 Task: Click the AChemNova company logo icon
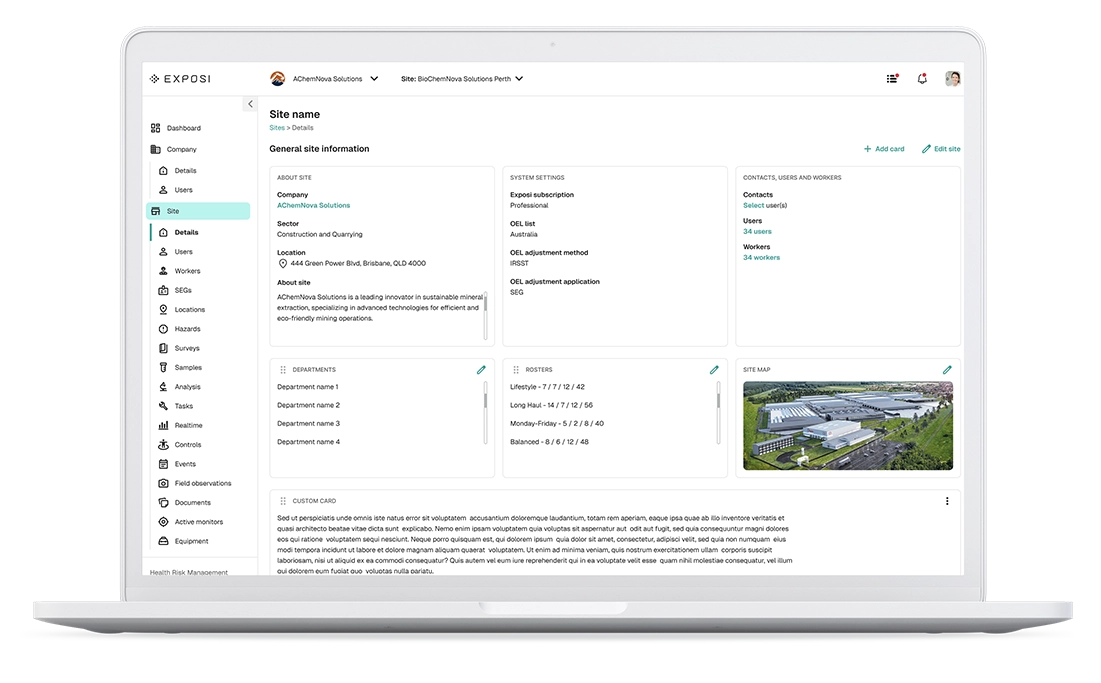[x=277, y=79]
